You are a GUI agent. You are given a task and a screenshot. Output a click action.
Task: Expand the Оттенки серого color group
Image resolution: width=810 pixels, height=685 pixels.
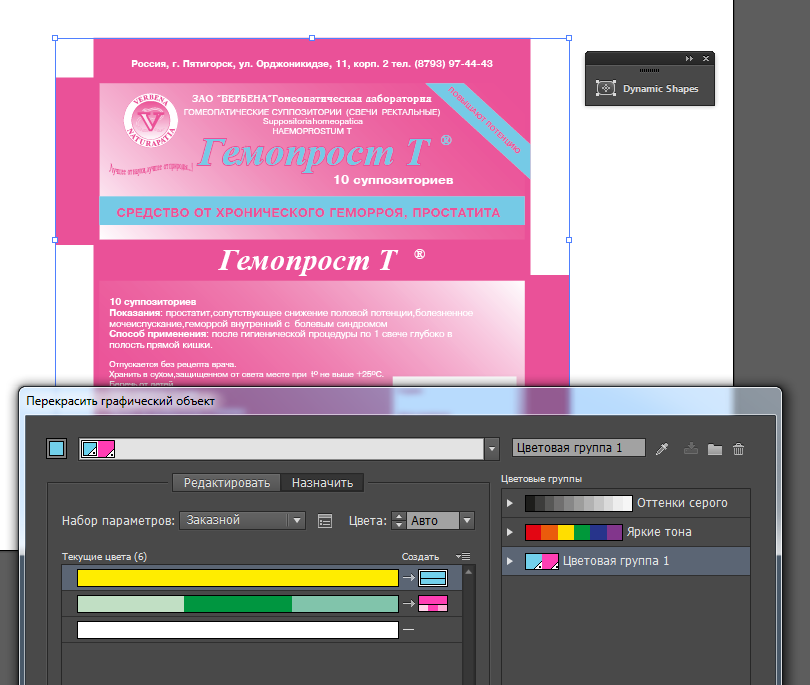pyautogui.click(x=510, y=503)
